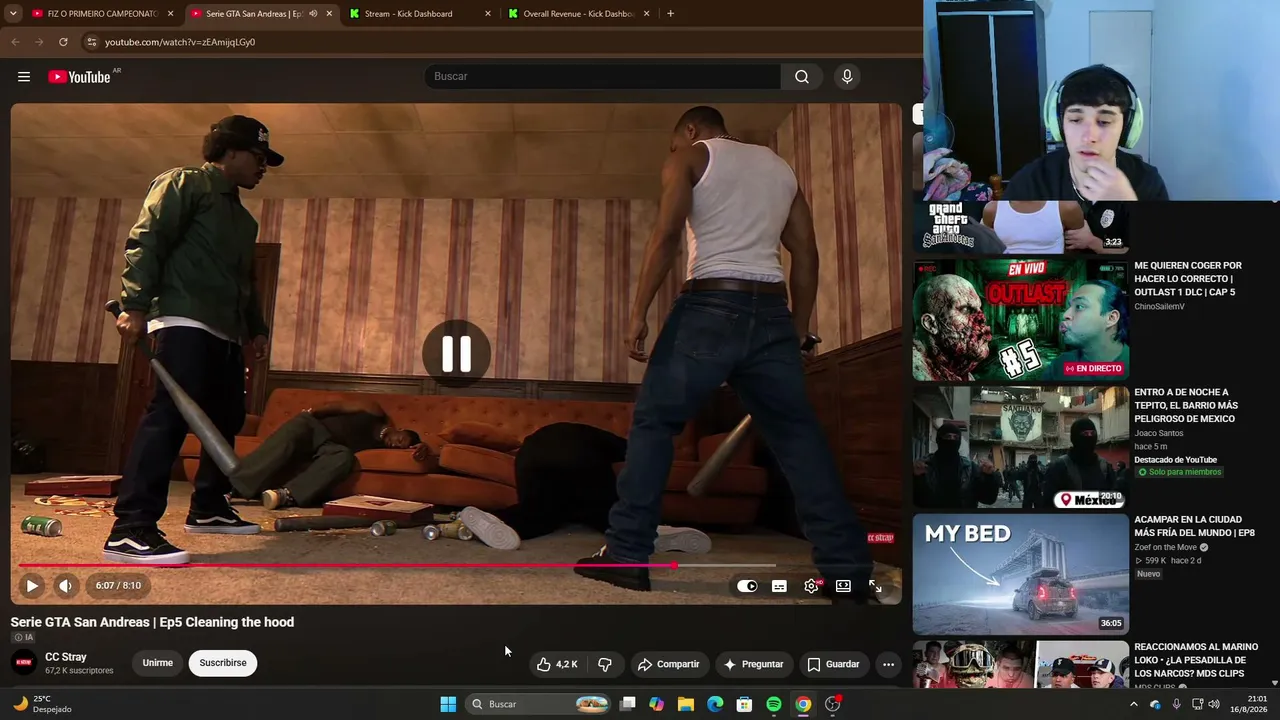Open video titled ENTRO A DE NOCHE A TEPITO
Image resolution: width=1280 pixels, height=720 pixels.
pos(1186,406)
